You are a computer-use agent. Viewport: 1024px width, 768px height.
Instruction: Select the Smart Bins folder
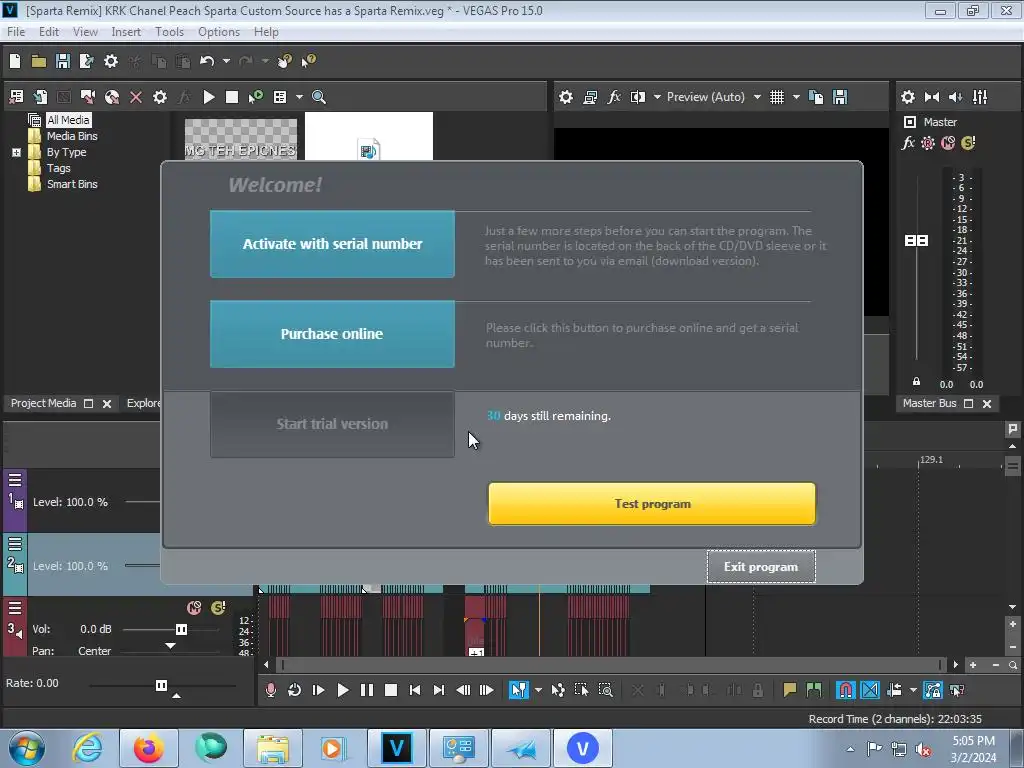pyautogui.click(x=72, y=184)
